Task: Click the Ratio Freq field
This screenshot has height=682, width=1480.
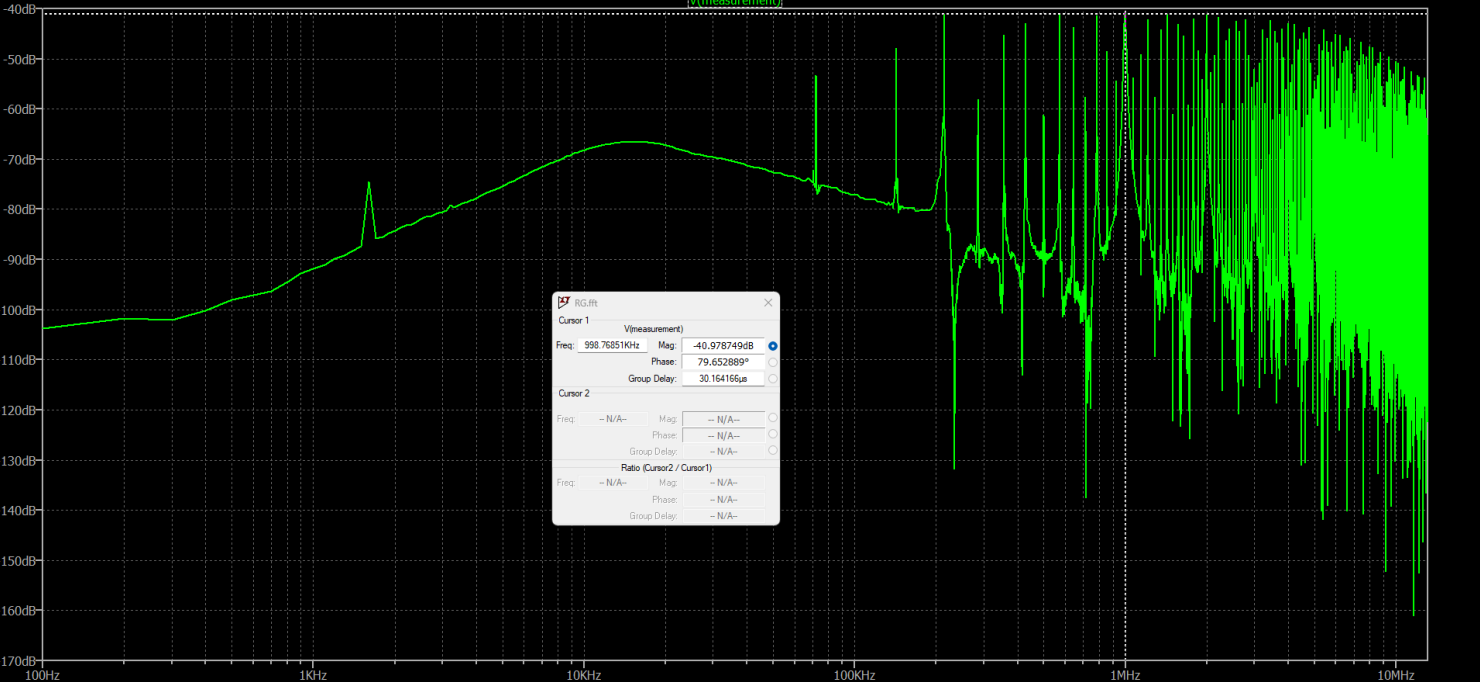Action: click(613, 482)
